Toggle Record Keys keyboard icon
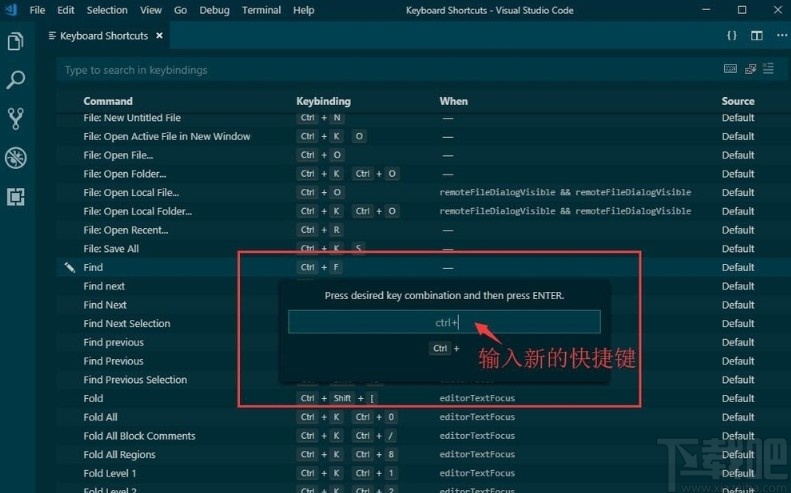This screenshot has width=791, height=493. (x=730, y=69)
